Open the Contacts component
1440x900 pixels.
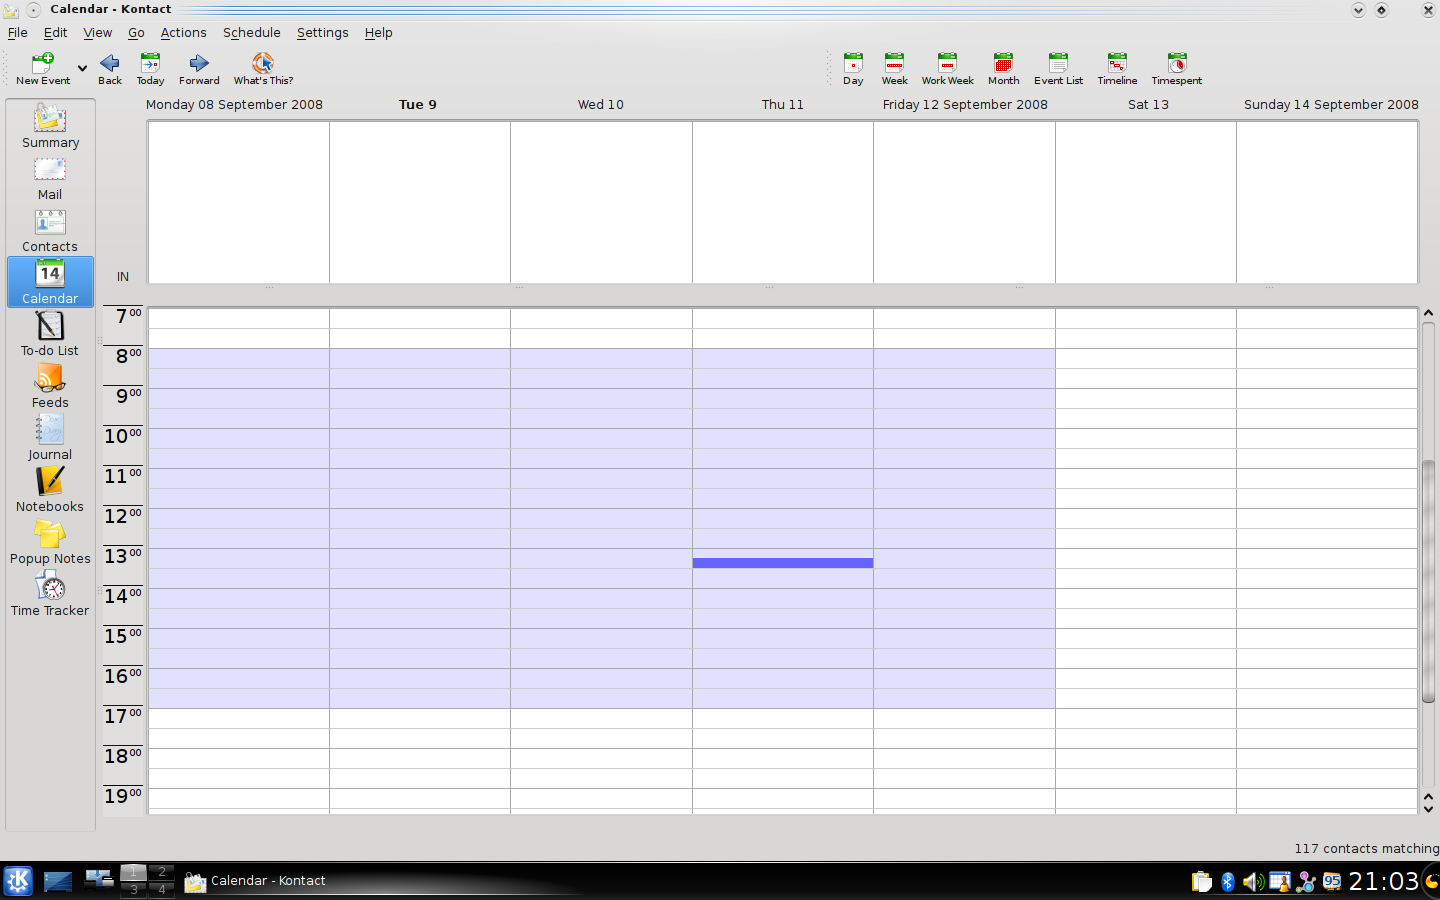[50, 230]
